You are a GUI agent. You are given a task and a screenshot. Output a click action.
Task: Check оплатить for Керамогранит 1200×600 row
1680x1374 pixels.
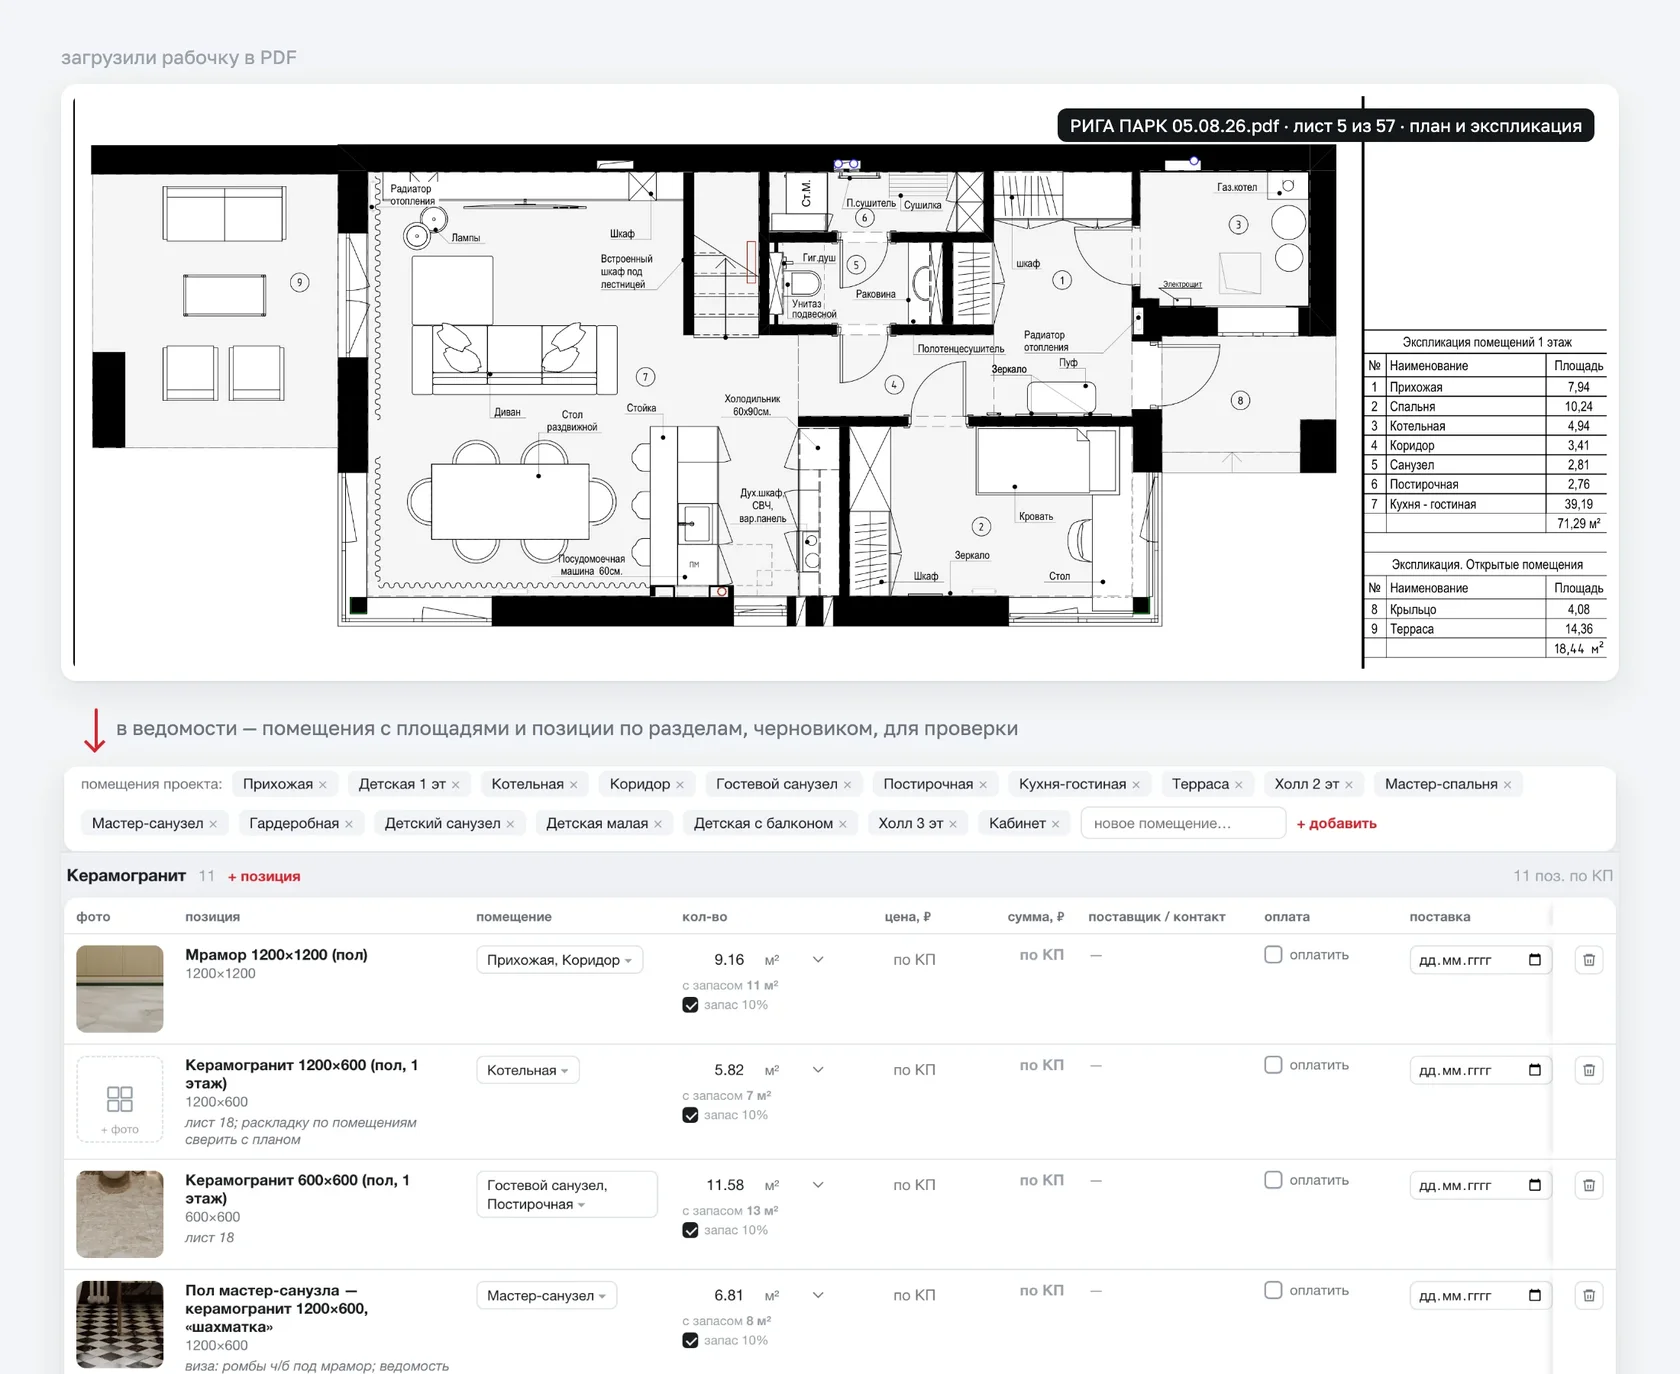pyautogui.click(x=1273, y=1065)
